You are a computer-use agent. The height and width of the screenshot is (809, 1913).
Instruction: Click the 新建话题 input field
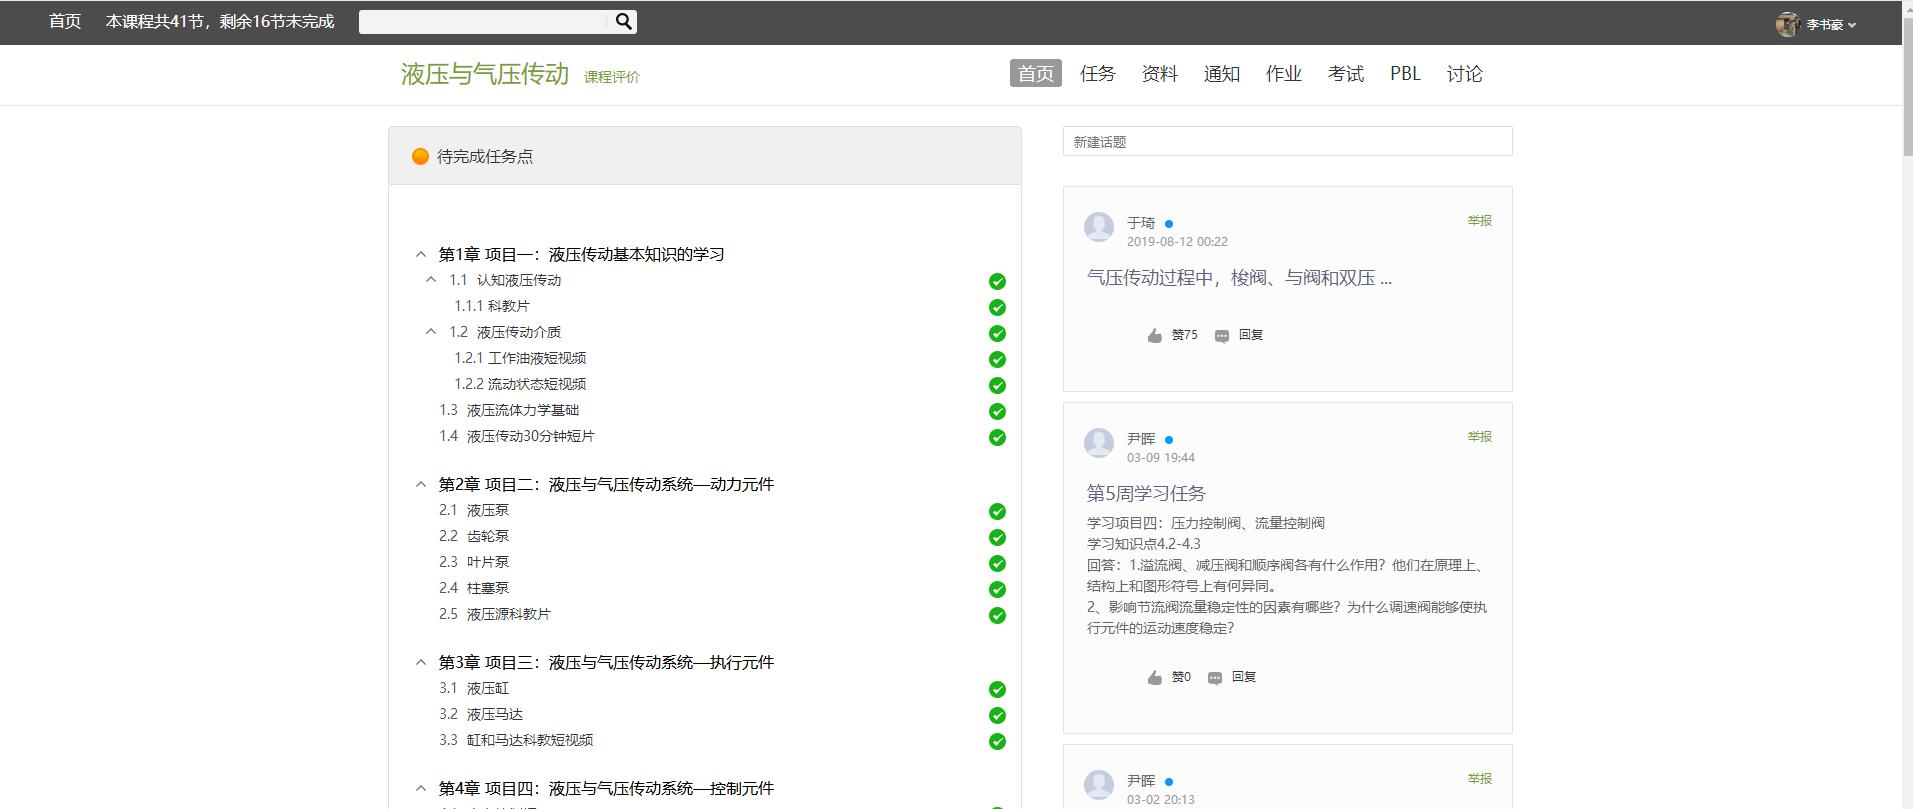pos(1287,142)
